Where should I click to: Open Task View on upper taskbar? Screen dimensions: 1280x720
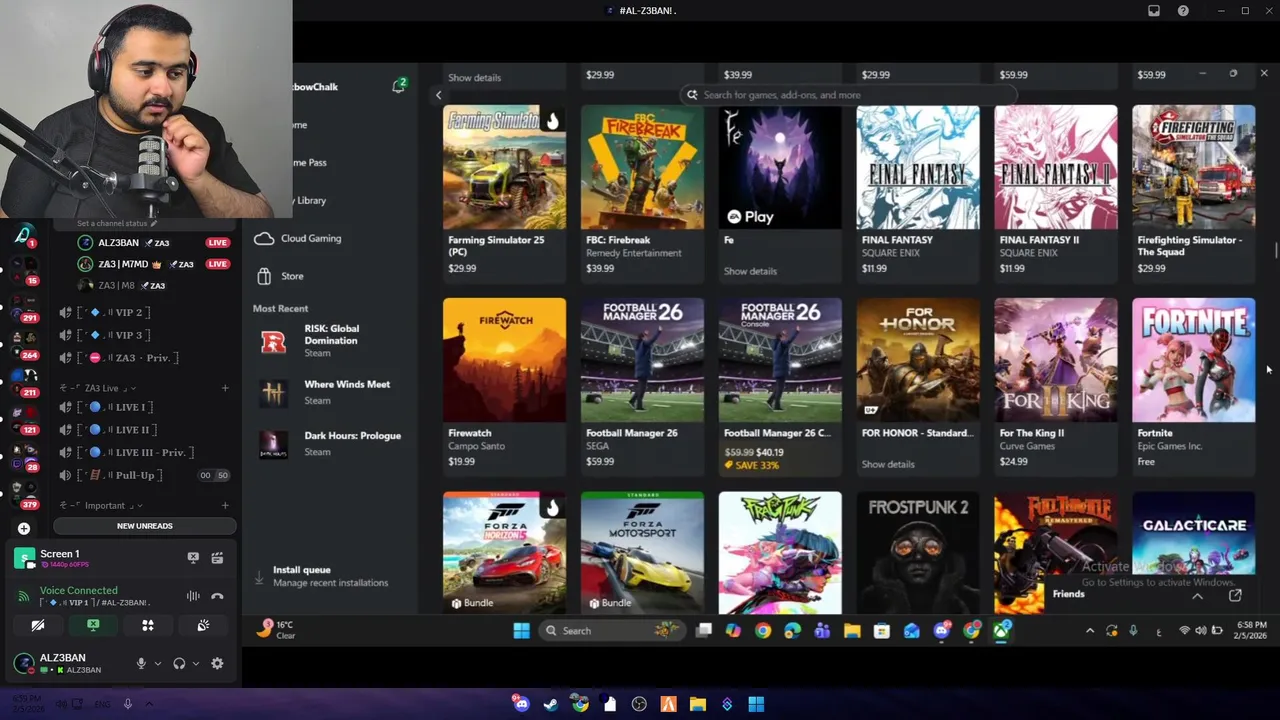[x=704, y=630]
